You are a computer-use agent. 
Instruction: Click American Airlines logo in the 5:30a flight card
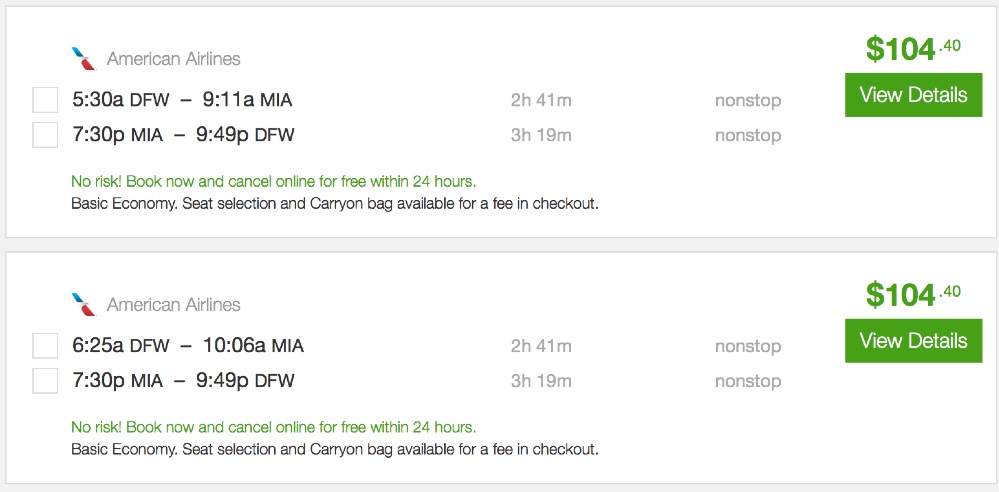(84, 58)
